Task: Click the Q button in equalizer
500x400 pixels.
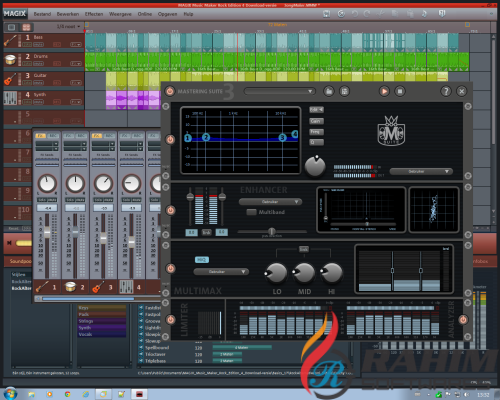Action: [316, 142]
